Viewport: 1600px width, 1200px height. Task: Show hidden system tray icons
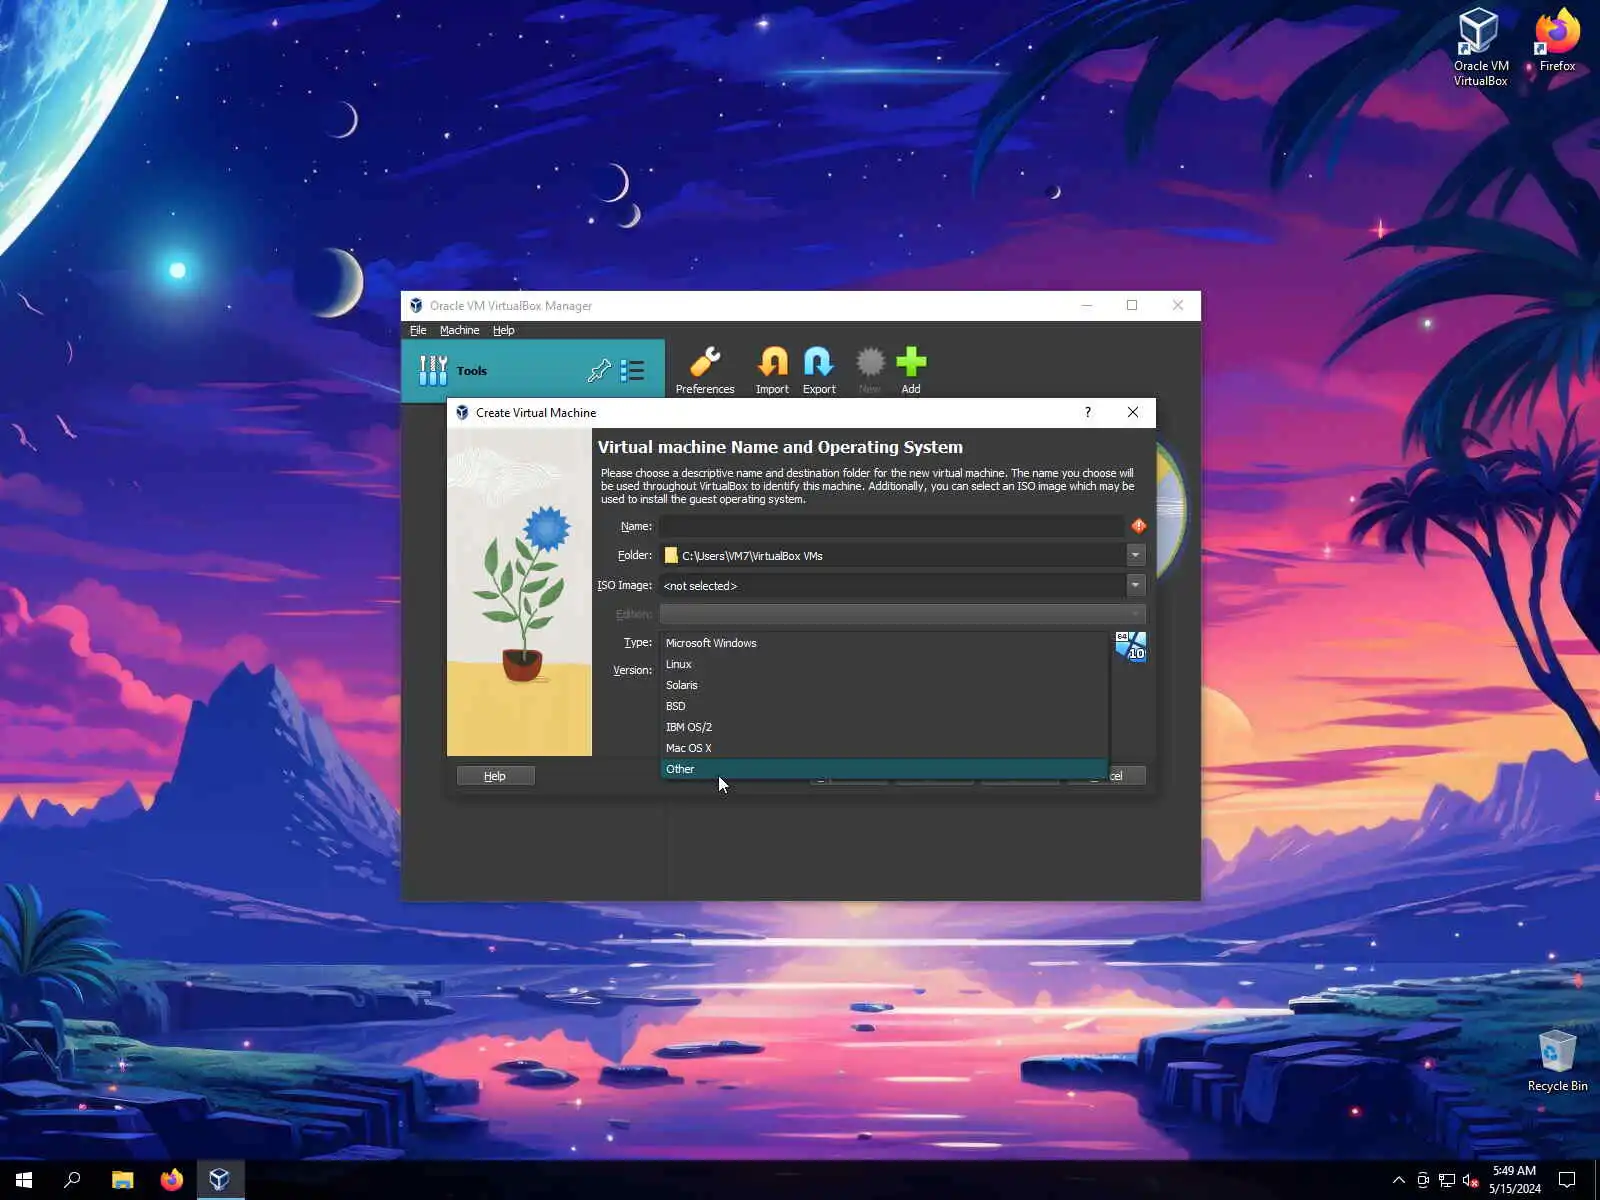coord(1398,1180)
